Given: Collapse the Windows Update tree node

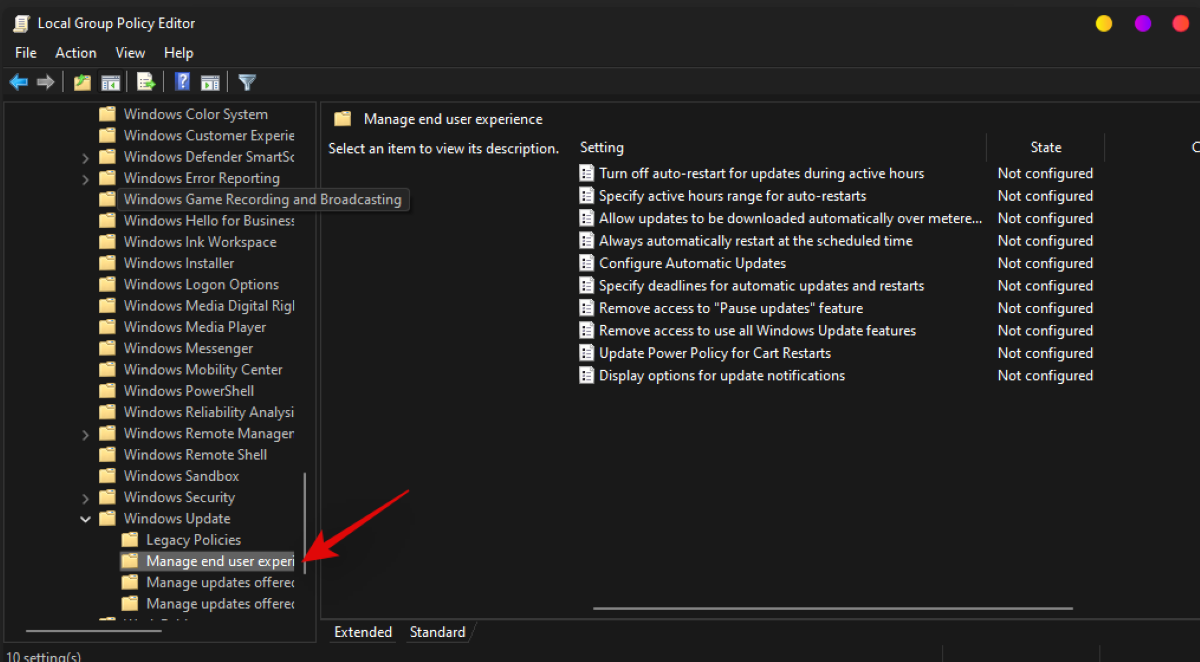Looking at the screenshot, I should tap(85, 519).
